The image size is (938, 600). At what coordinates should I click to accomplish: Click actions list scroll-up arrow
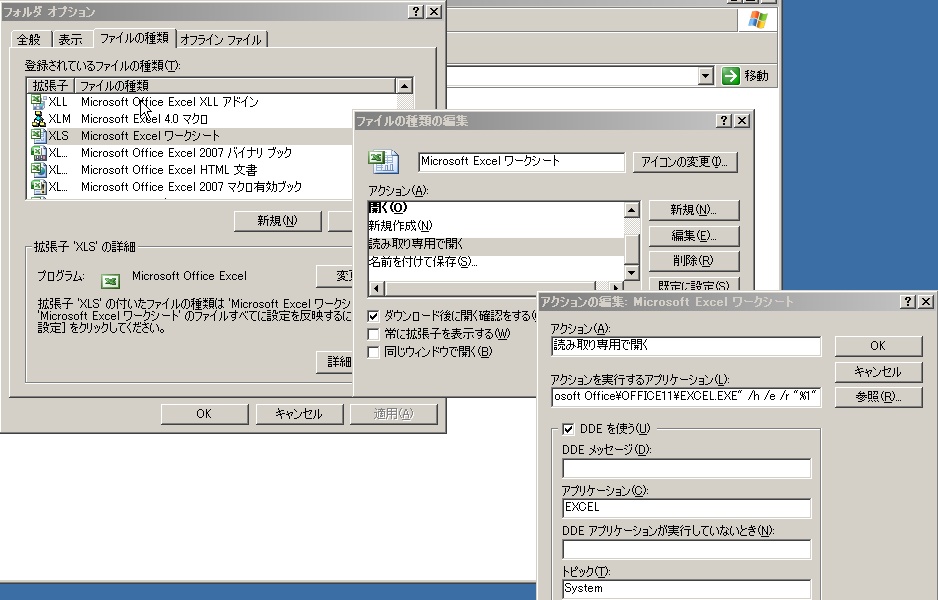[x=632, y=209]
